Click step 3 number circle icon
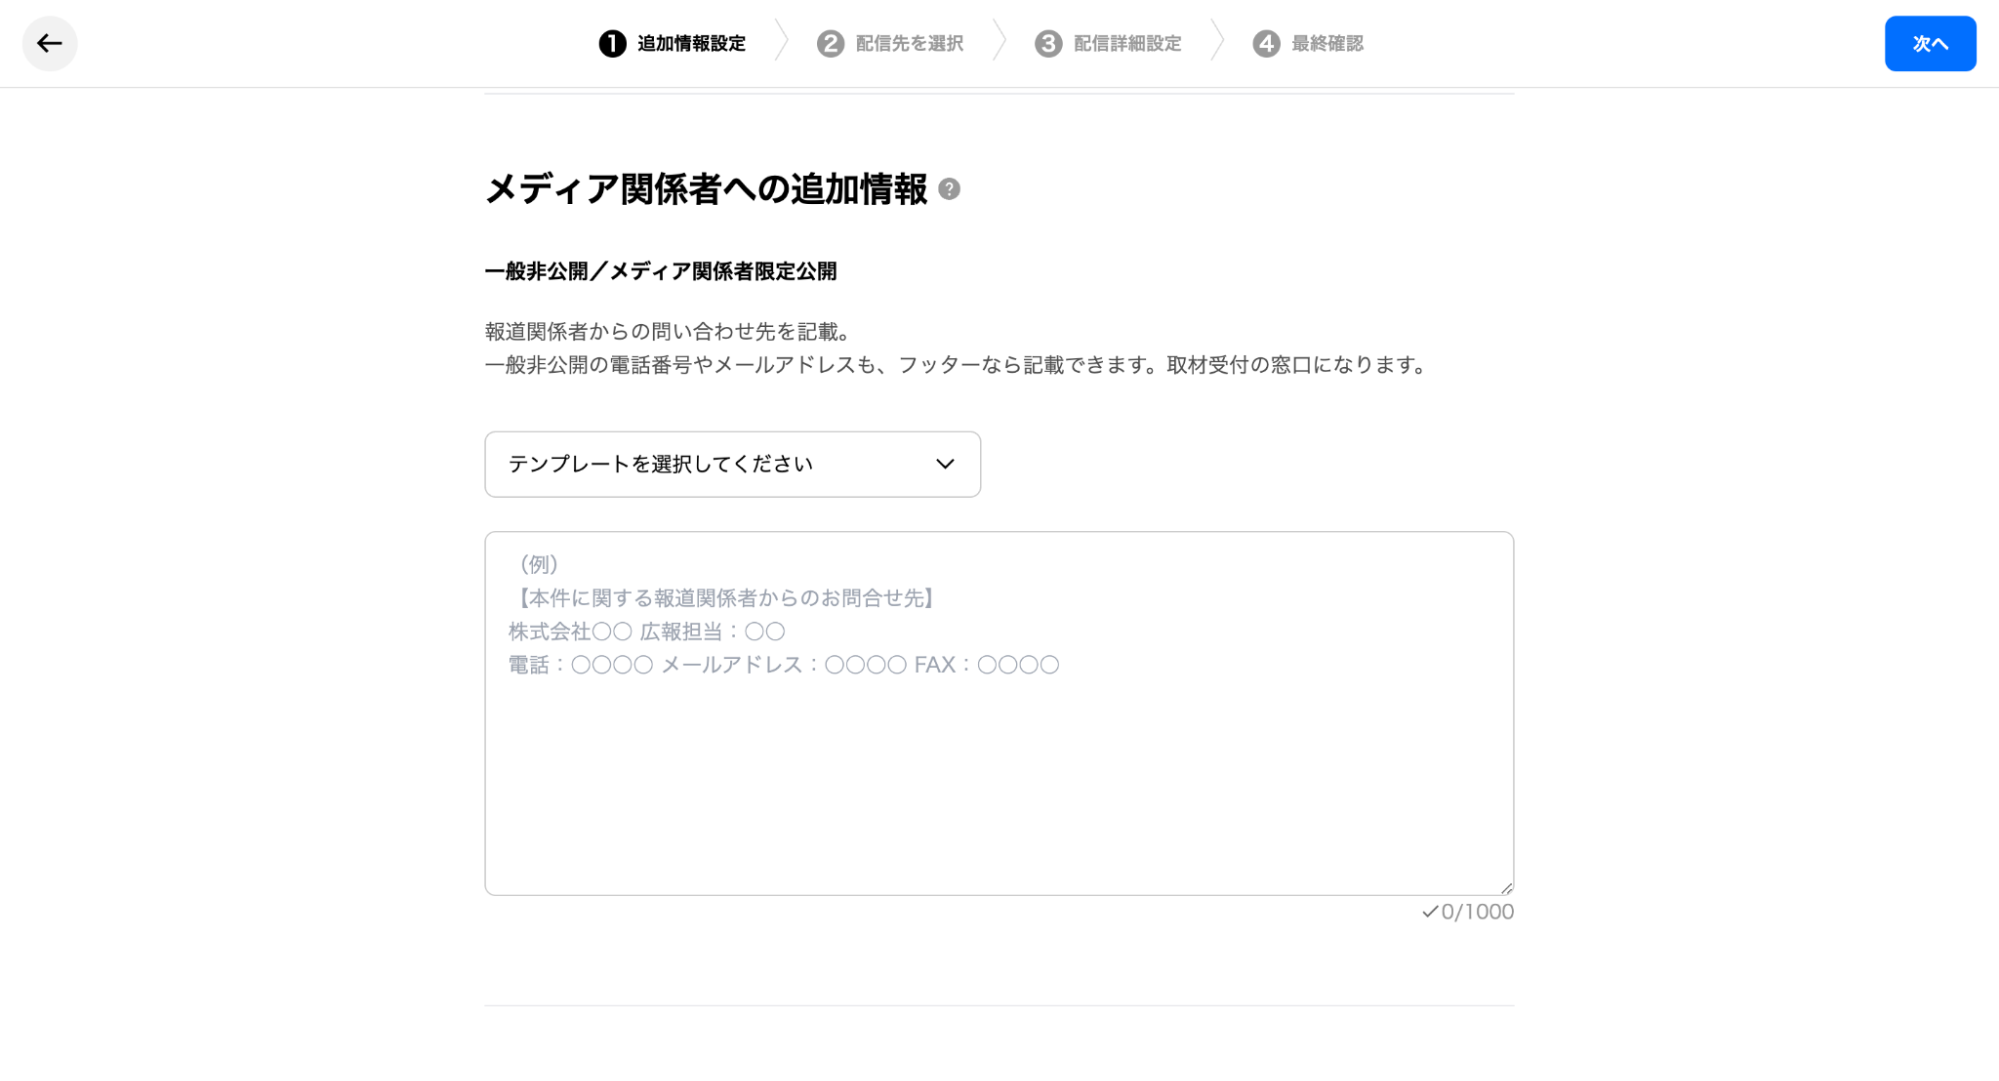Image resolution: width=1999 pixels, height=1081 pixels. pyautogui.click(x=1048, y=43)
